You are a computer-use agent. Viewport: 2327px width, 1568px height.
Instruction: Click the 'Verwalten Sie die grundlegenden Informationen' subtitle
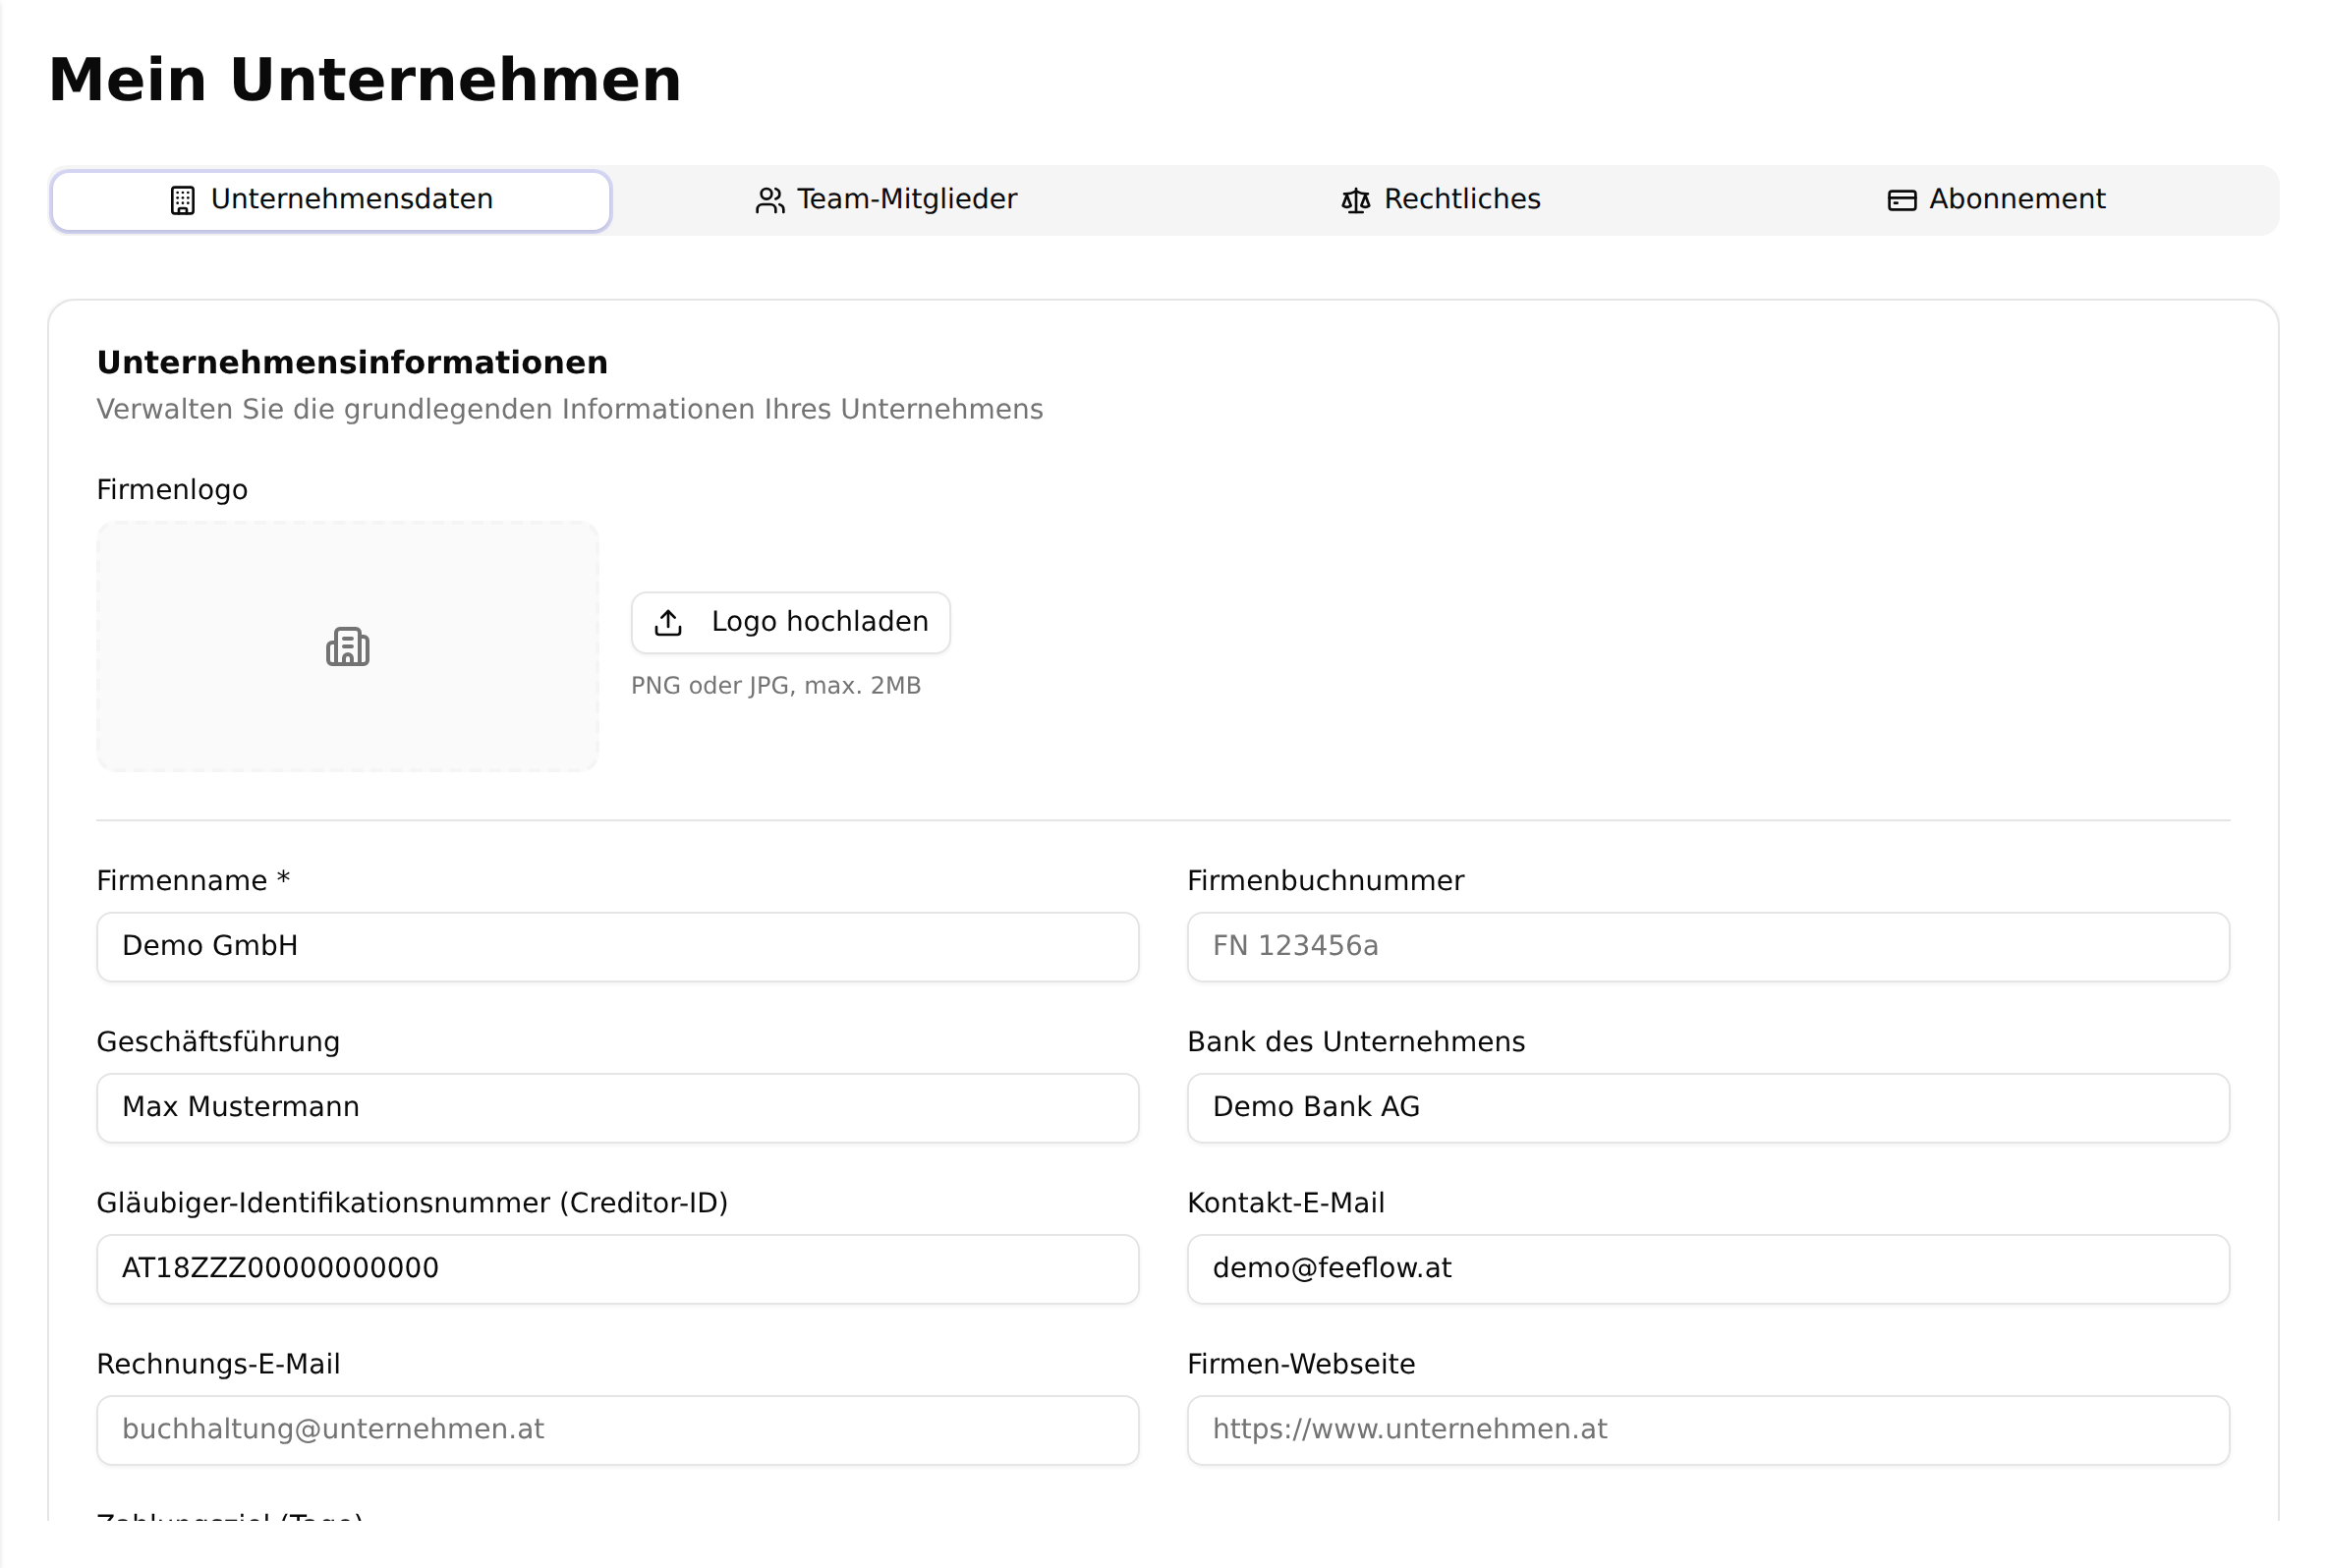[x=570, y=410]
